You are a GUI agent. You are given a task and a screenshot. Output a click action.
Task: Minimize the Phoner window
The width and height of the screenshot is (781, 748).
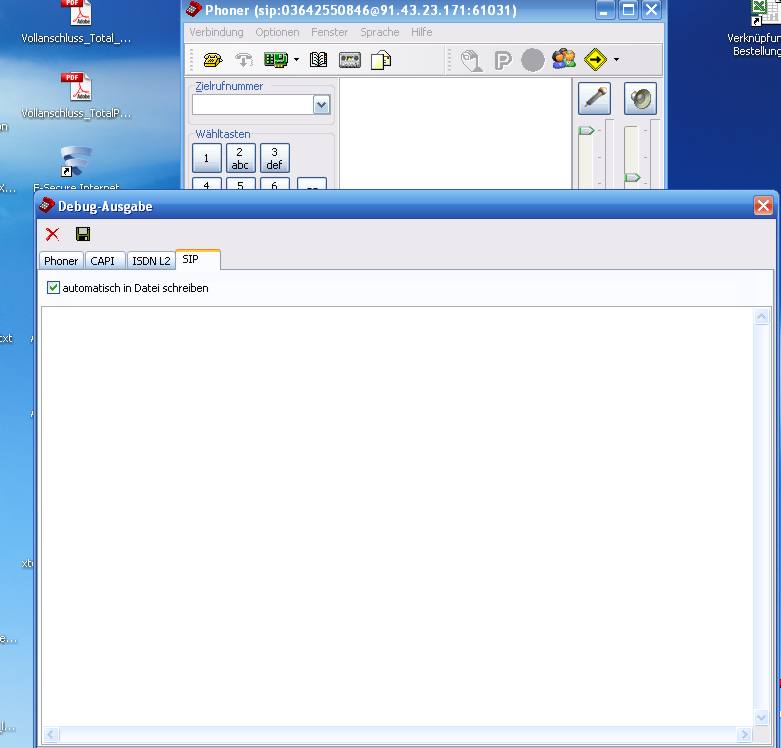tap(604, 9)
